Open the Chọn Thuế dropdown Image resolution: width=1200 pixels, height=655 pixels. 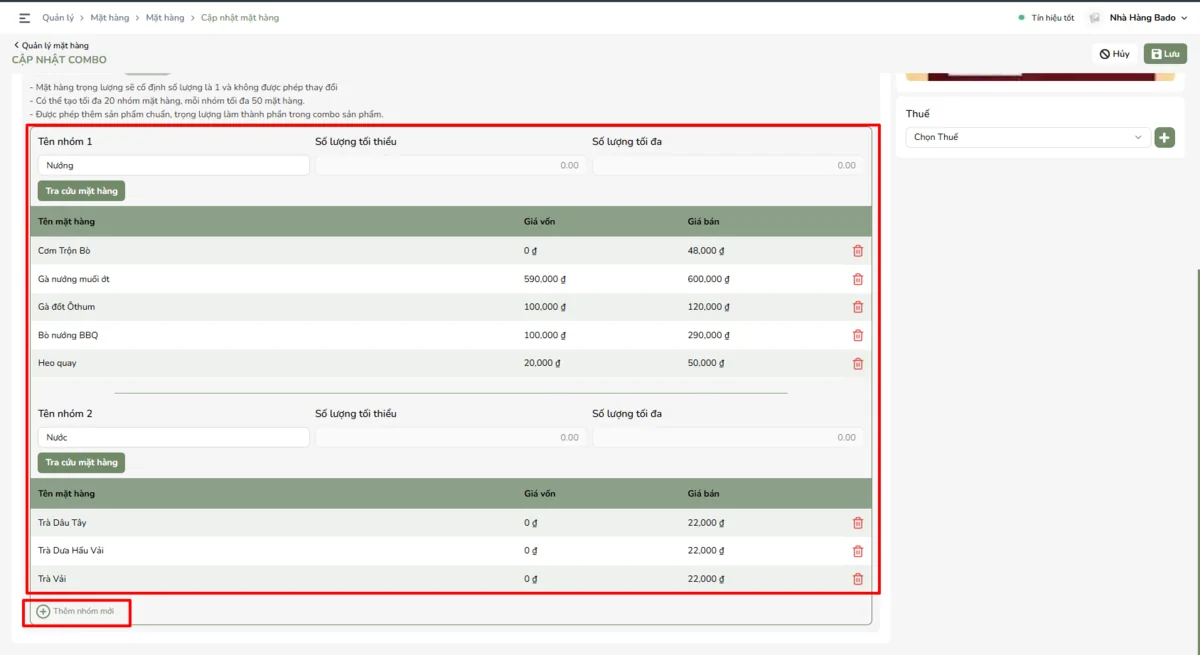click(x=1028, y=137)
